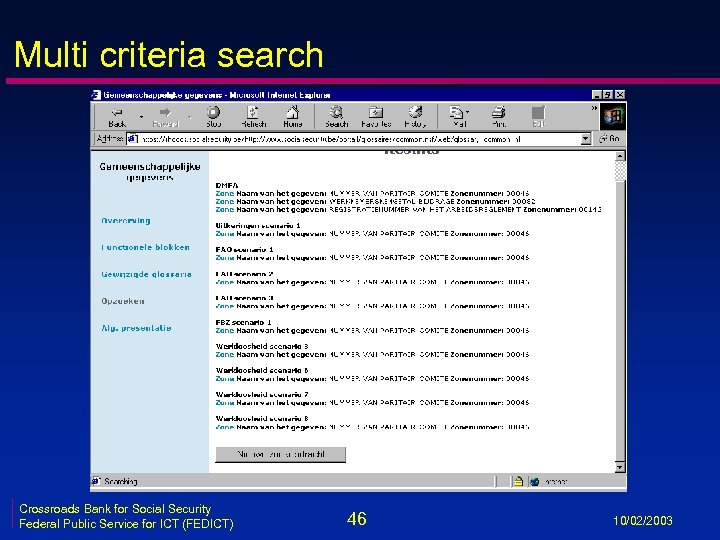
Task: Click the scrollbar up arrow
Action: click(620, 156)
